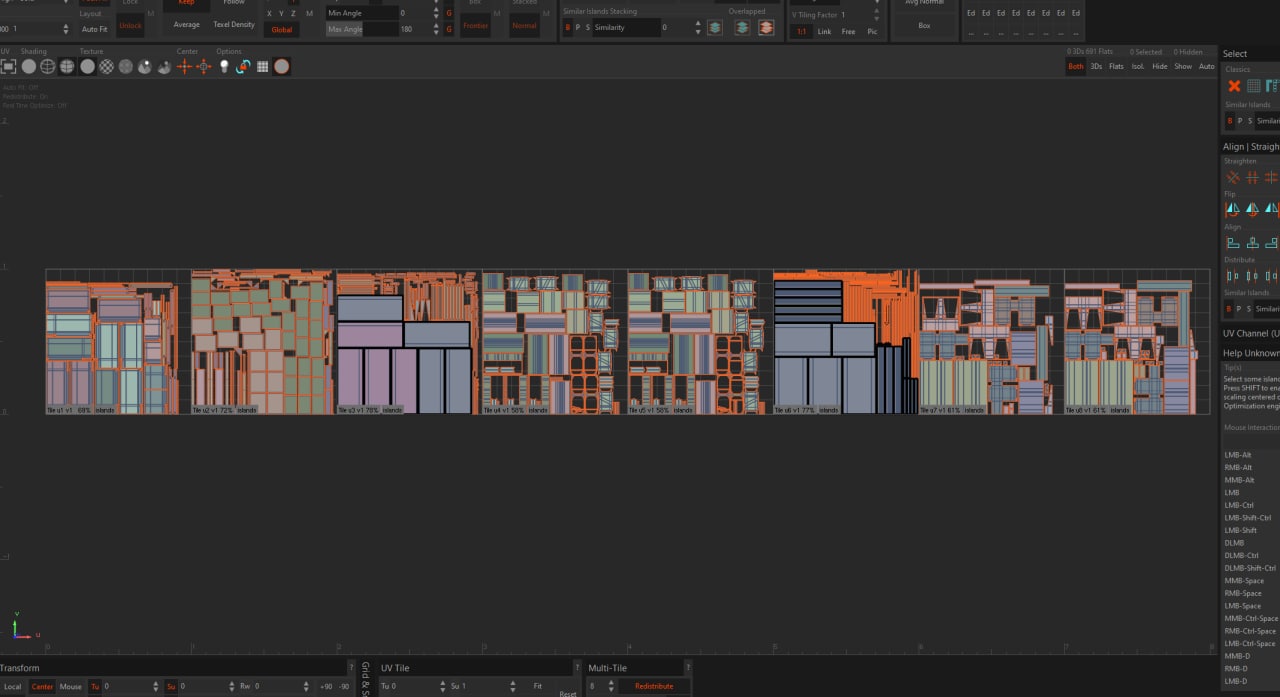
Task: Click second Flip icon
Action: (x=1252, y=209)
